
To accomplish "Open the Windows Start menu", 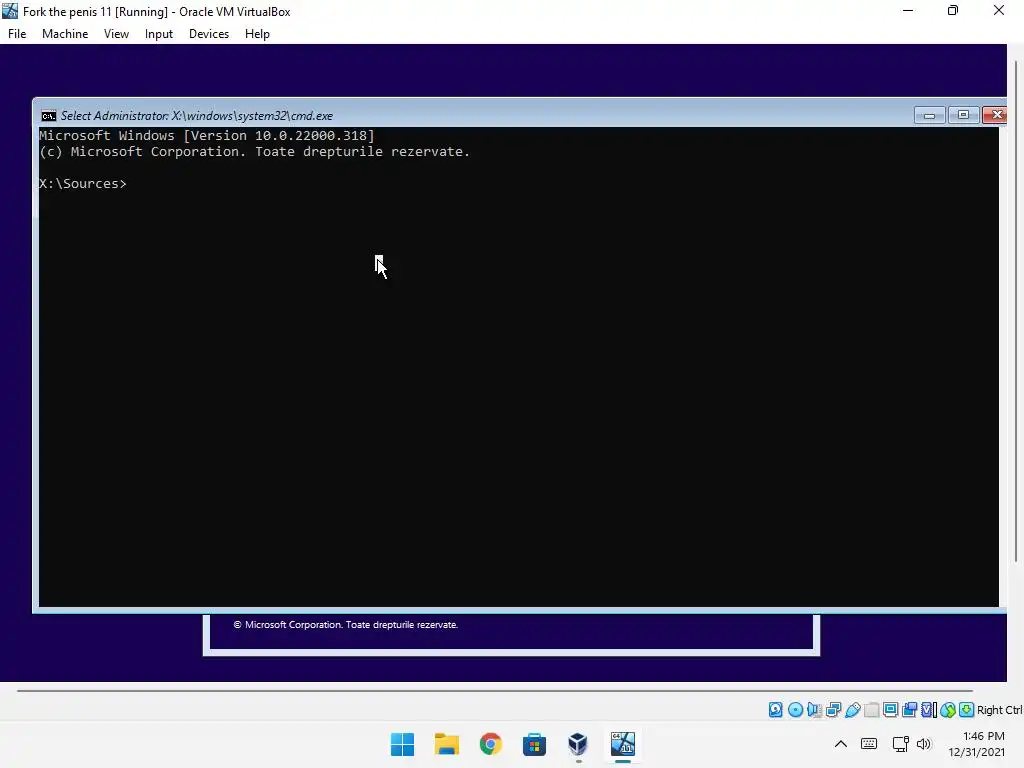I will coord(402,744).
